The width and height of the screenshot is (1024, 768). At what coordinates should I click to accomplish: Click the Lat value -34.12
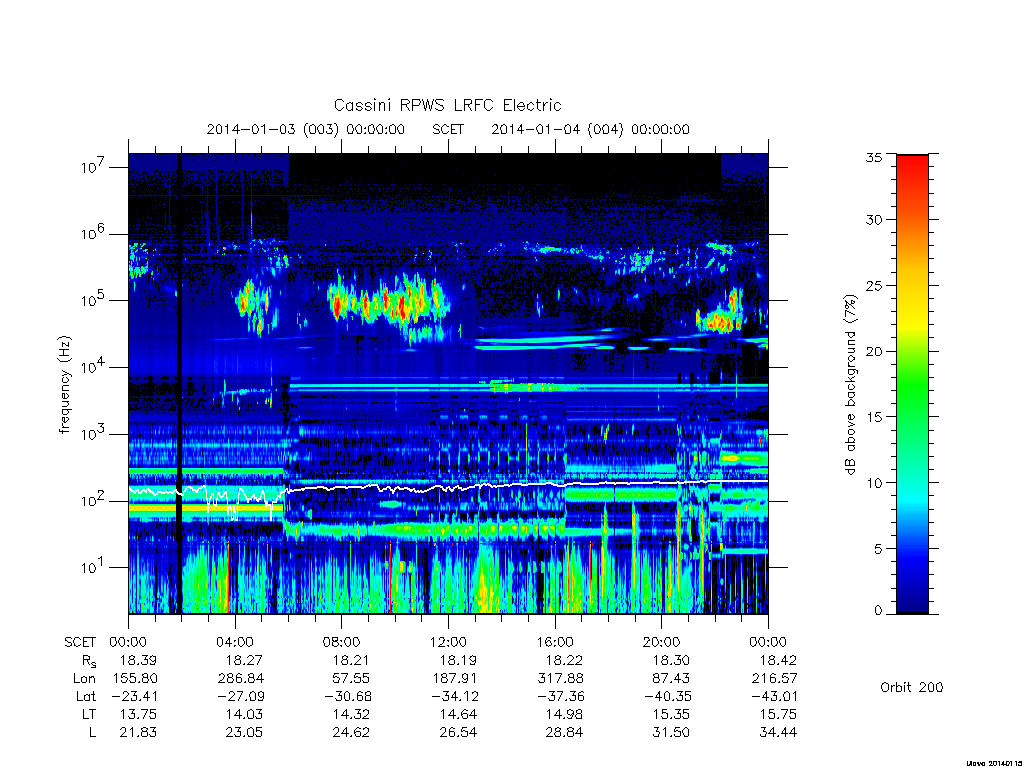455,696
